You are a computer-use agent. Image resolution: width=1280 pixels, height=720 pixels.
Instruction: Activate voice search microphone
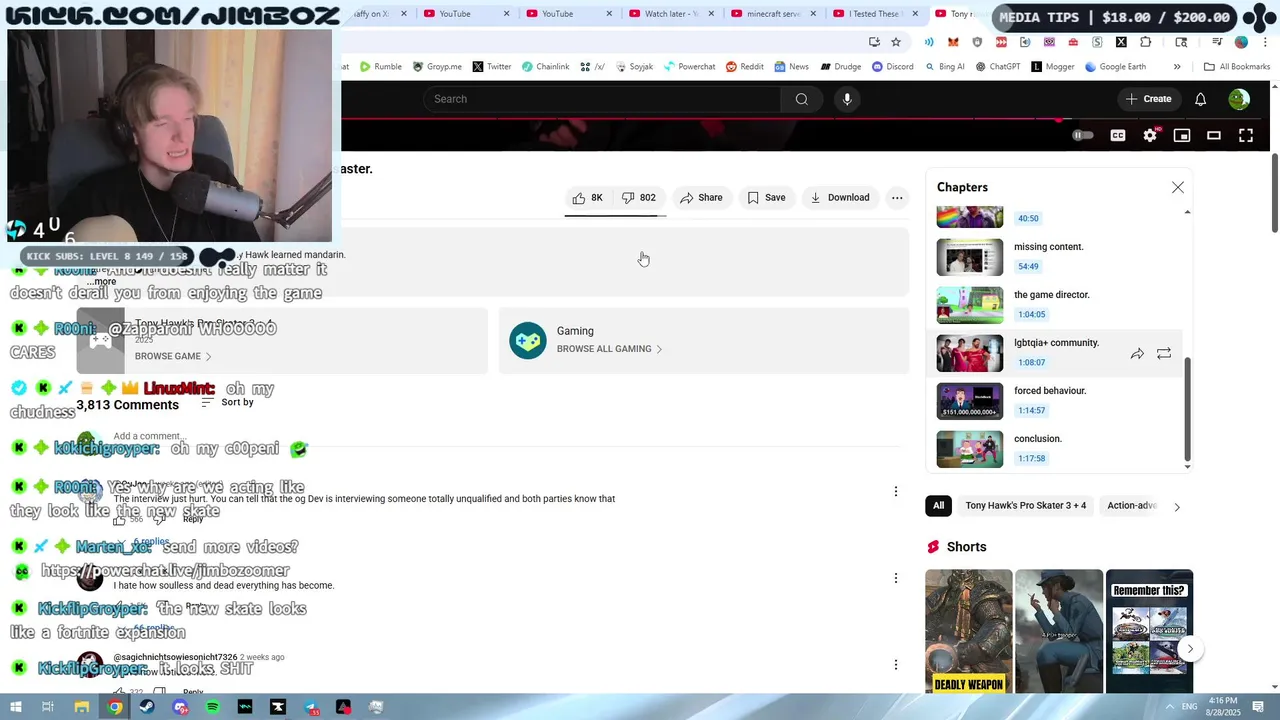coord(847,99)
